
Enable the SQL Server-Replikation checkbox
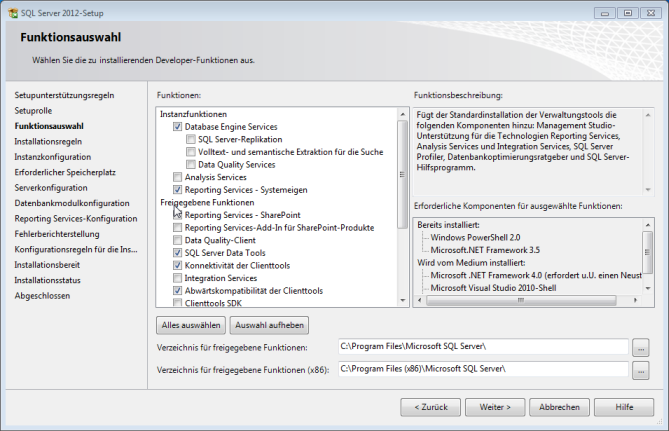(191, 140)
